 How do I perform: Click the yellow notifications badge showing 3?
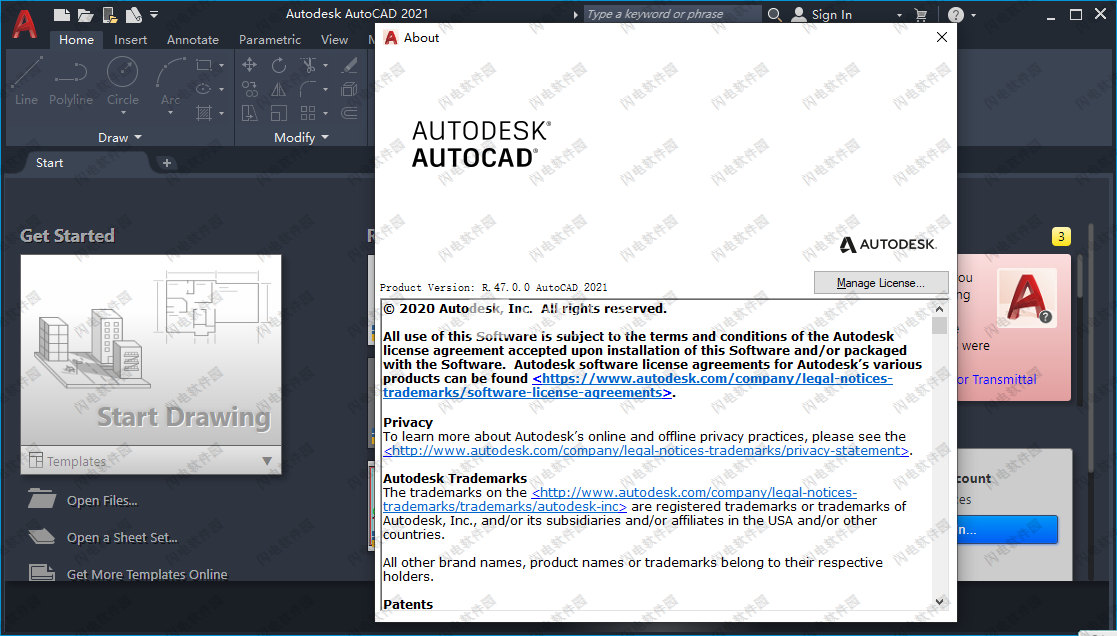(1061, 236)
